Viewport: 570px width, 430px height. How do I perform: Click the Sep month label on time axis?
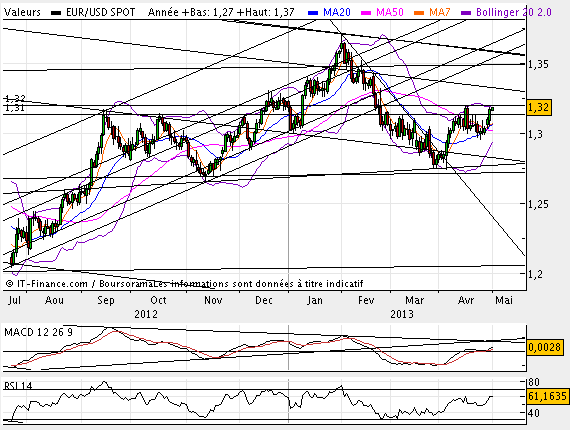[x=106, y=301]
